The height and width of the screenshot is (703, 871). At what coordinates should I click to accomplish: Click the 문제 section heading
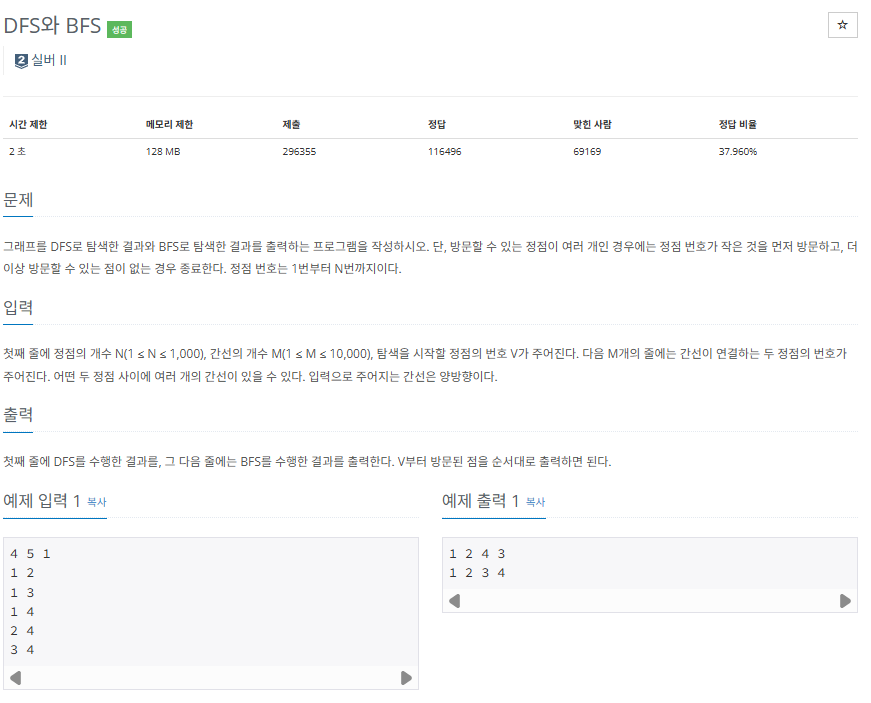(18, 200)
